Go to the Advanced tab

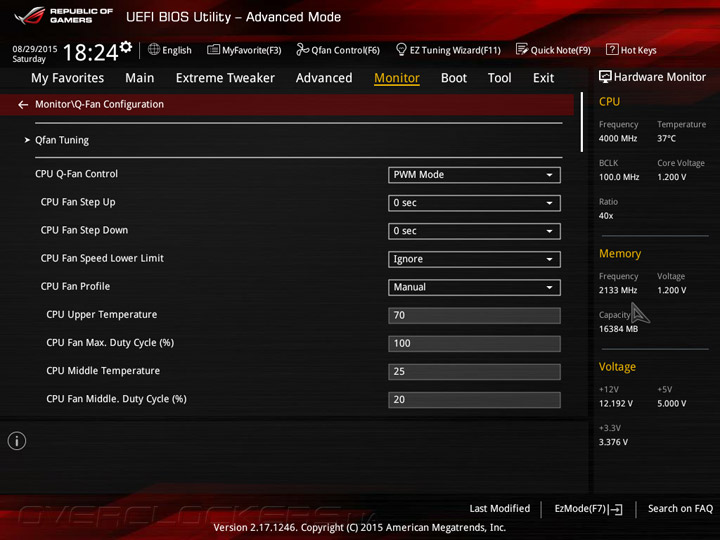coord(324,78)
